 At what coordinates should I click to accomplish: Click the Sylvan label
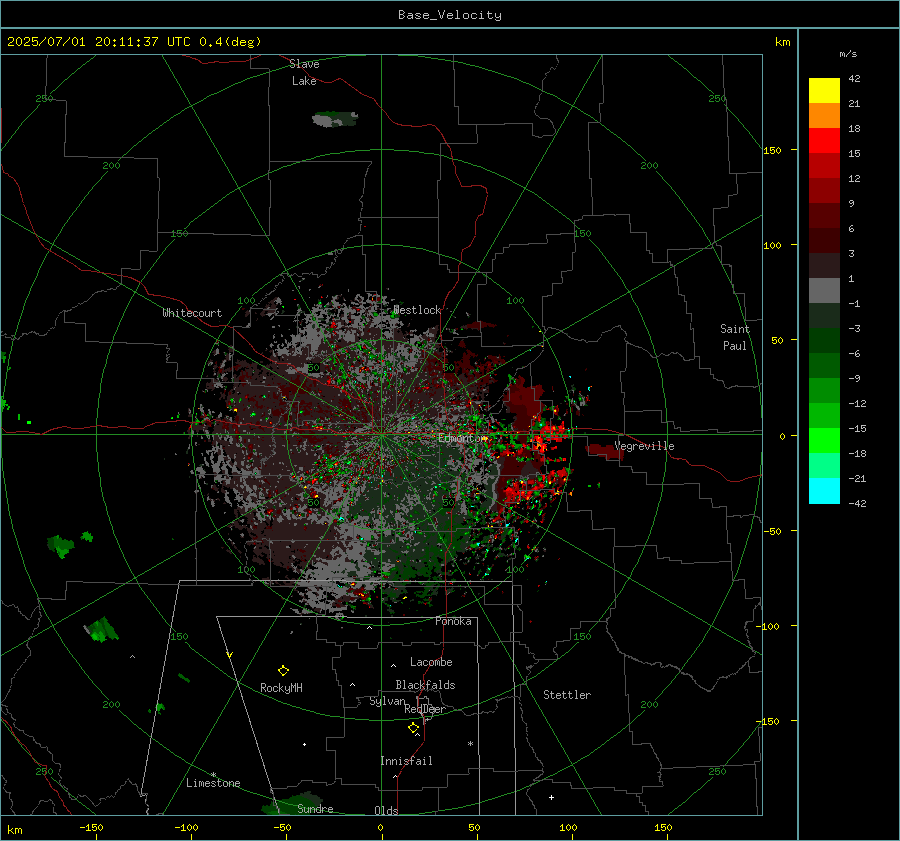coord(387,701)
